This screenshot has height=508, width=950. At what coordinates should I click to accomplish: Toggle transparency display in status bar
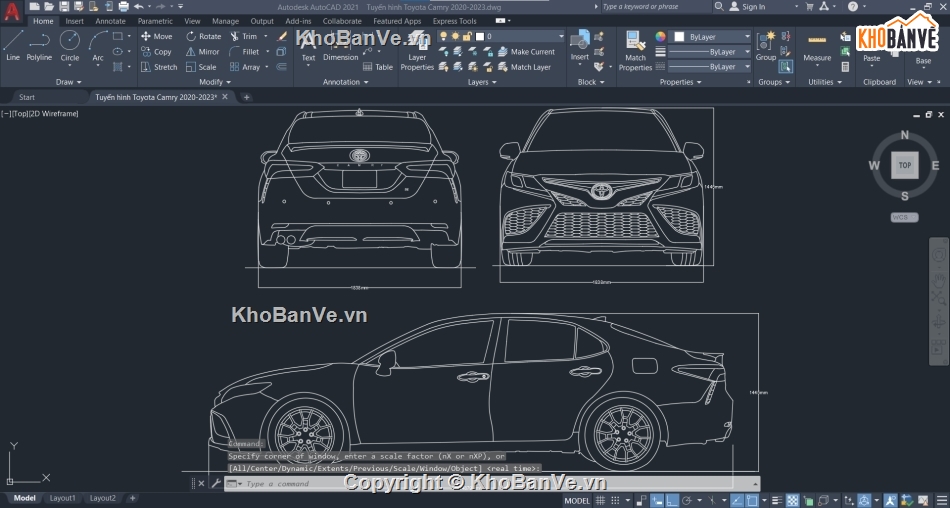pyautogui.click(x=792, y=500)
